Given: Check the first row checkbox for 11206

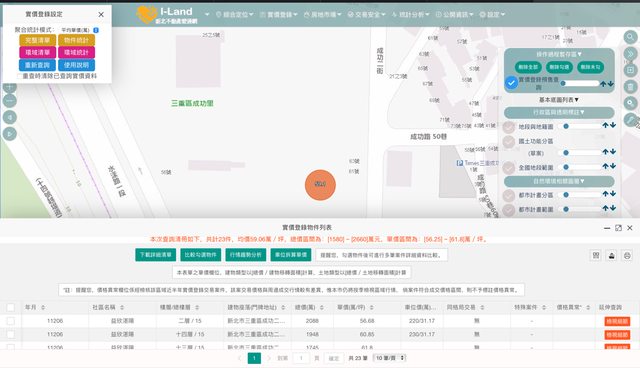Looking at the screenshot, I should 11,321.
